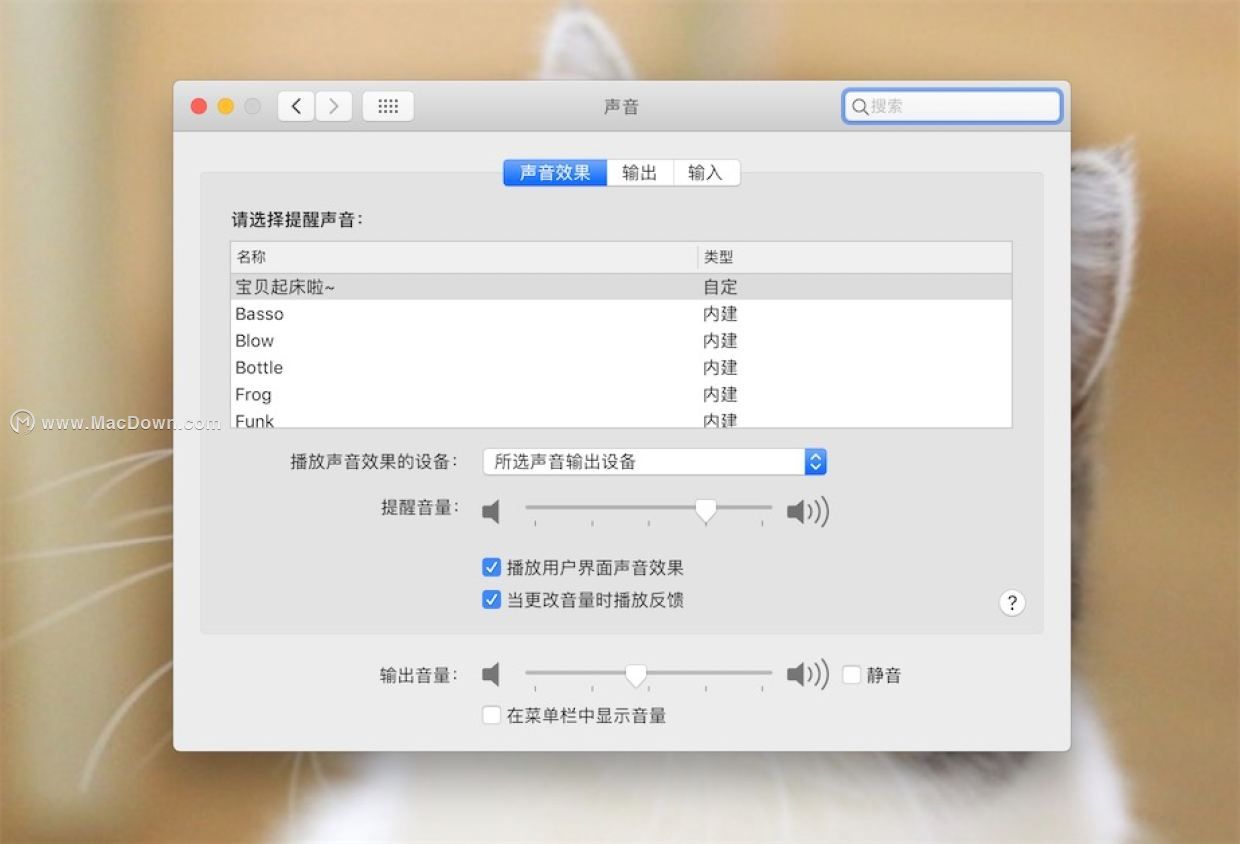Switch to the 输出 tab
This screenshot has width=1240, height=844.
[x=640, y=173]
